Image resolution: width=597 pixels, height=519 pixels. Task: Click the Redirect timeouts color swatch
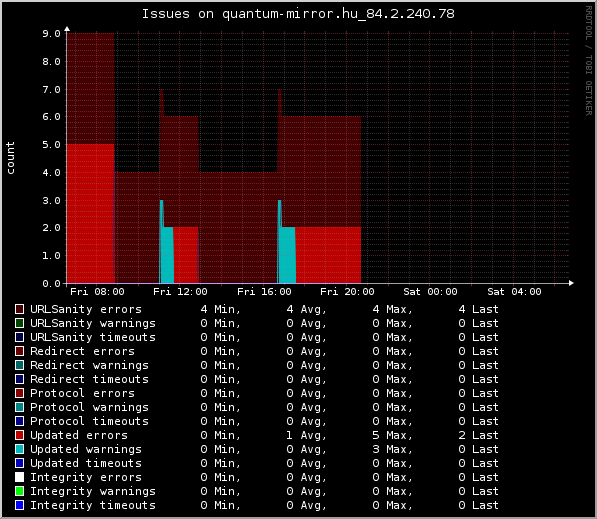(19, 379)
